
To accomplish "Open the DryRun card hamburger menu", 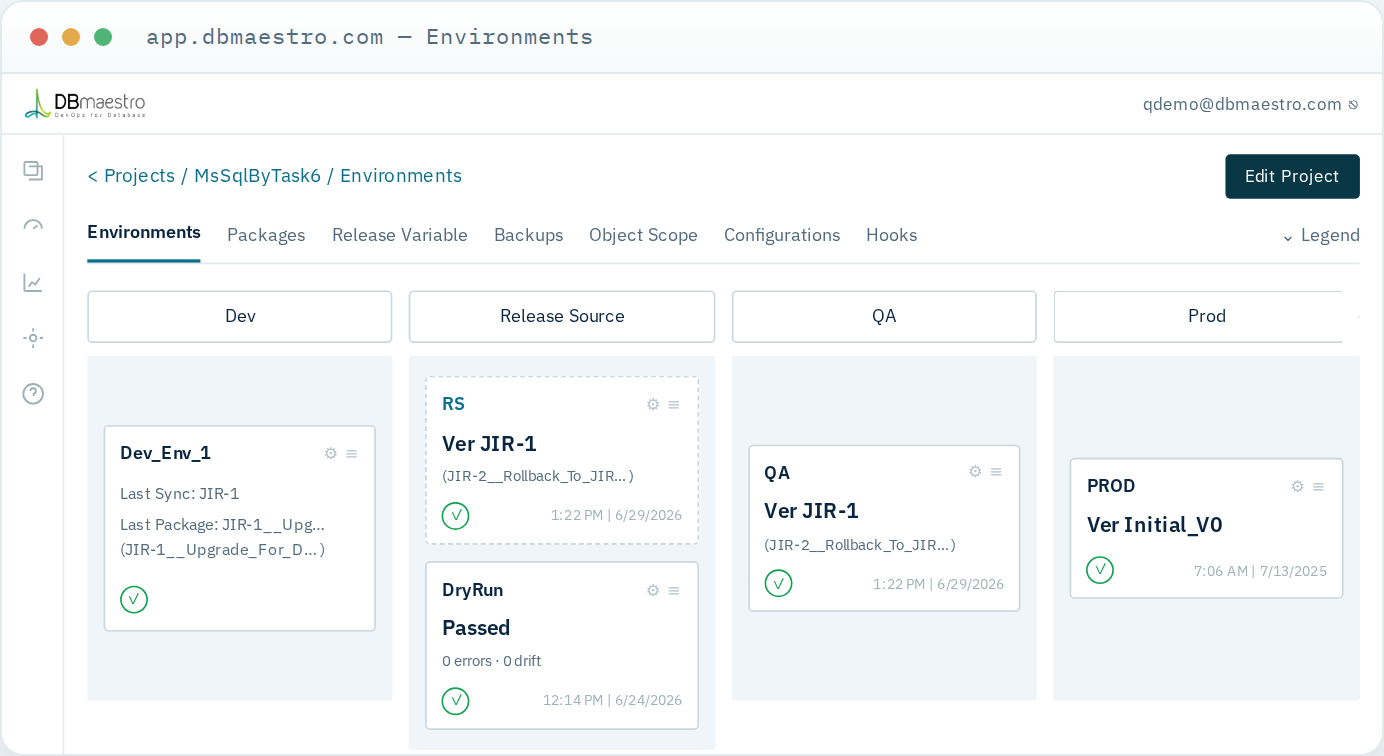I will pos(674,590).
